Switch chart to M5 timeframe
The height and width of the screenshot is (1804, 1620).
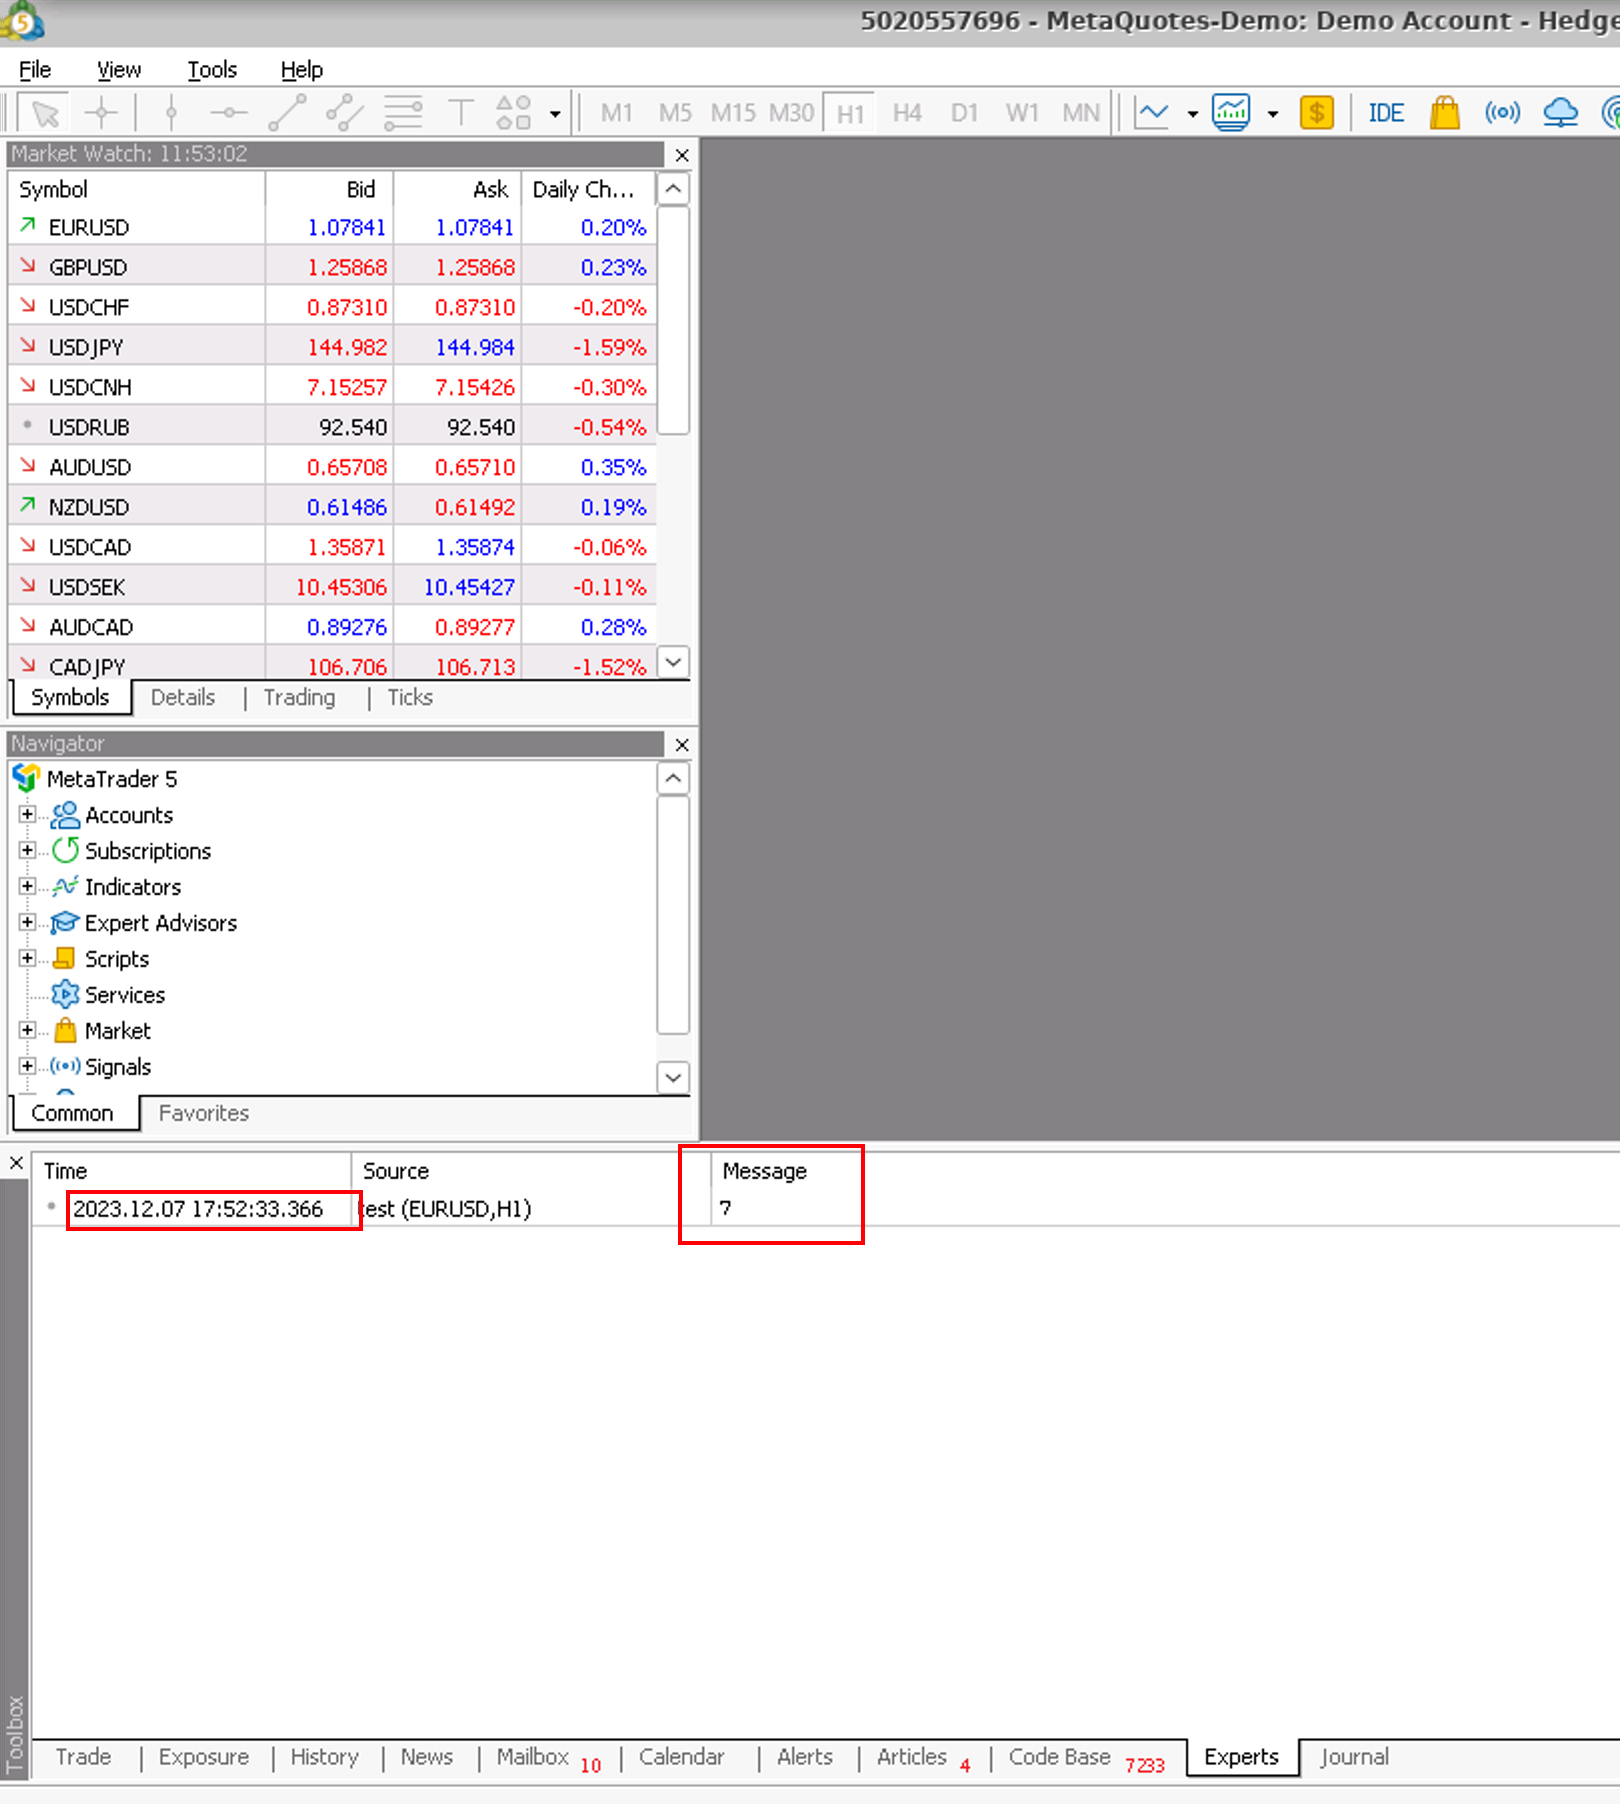click(675, 113)
